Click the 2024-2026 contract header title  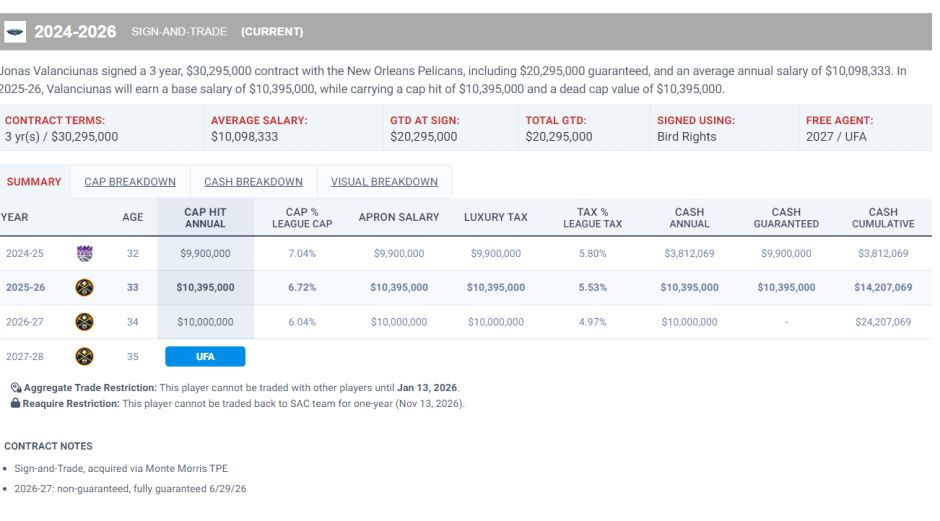[x=75, y=32]
